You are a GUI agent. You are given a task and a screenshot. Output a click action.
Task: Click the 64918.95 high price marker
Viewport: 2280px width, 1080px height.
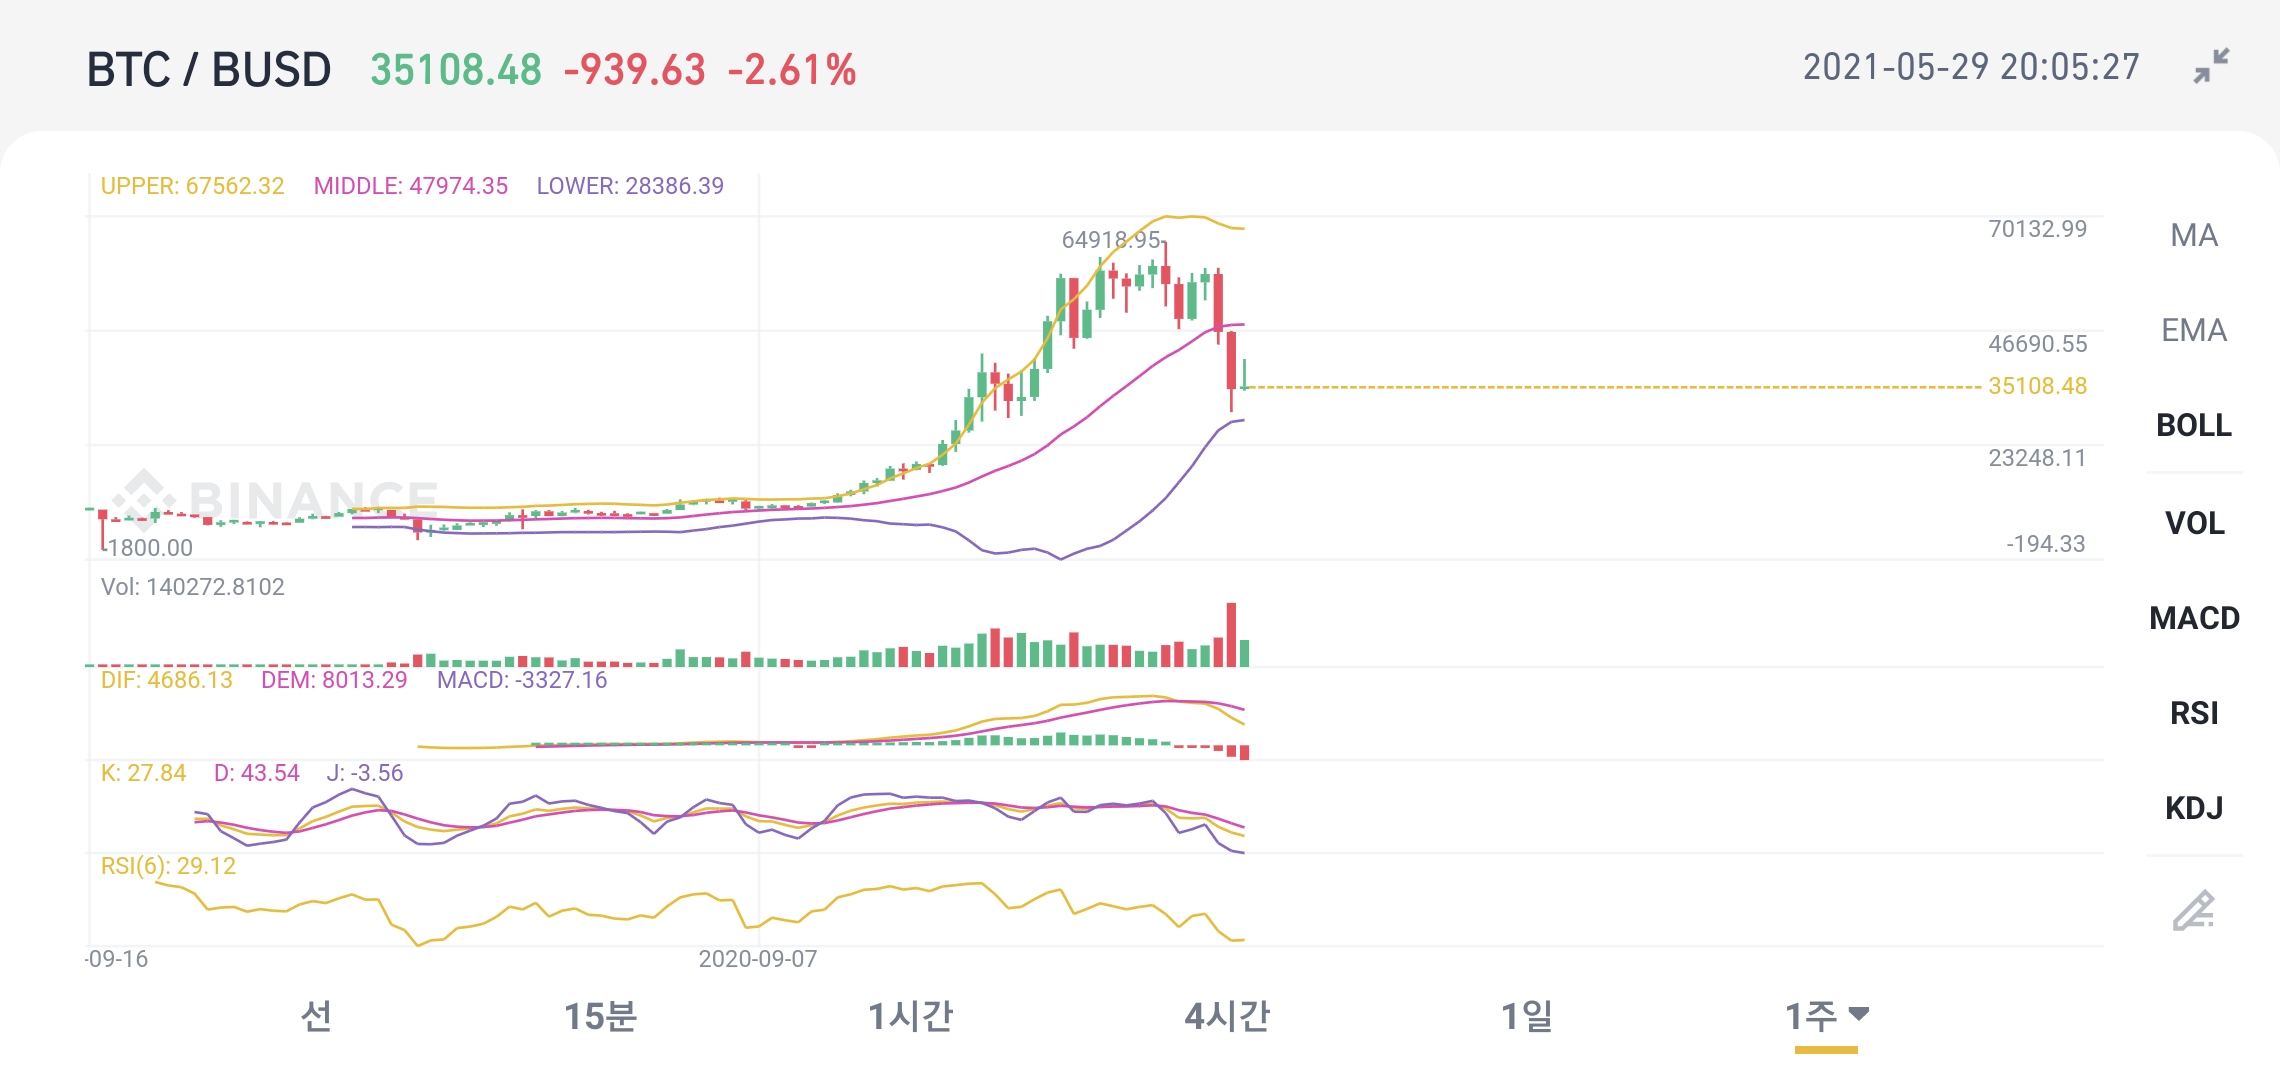1110,240
